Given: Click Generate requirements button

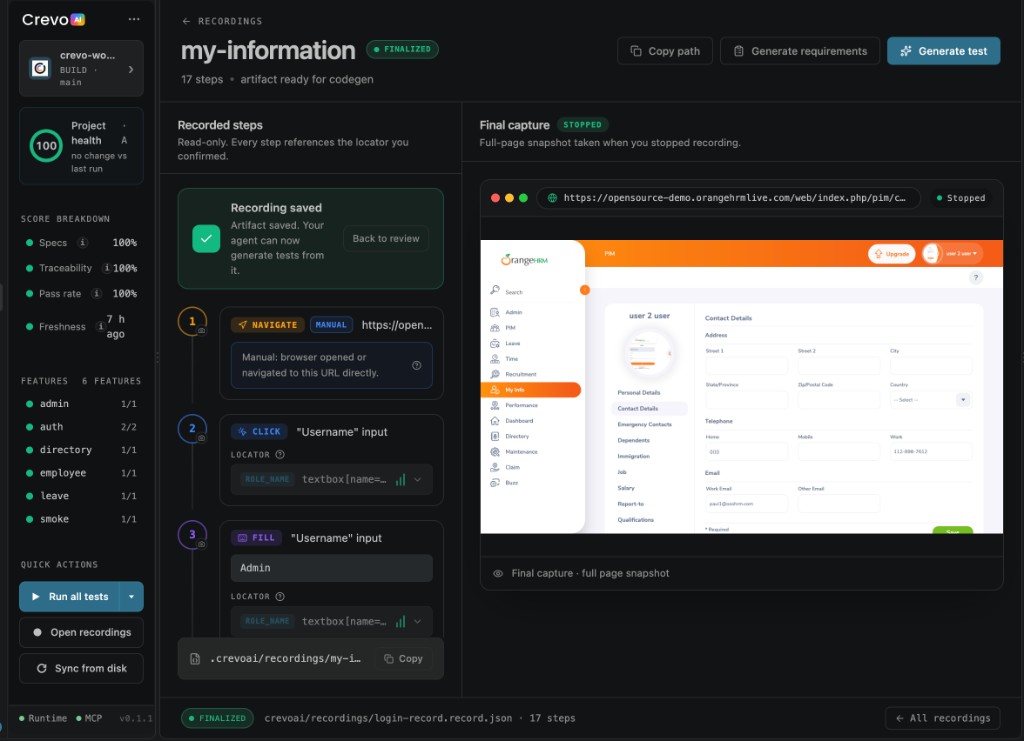Looking at the screenshot, I should [800, 51].
